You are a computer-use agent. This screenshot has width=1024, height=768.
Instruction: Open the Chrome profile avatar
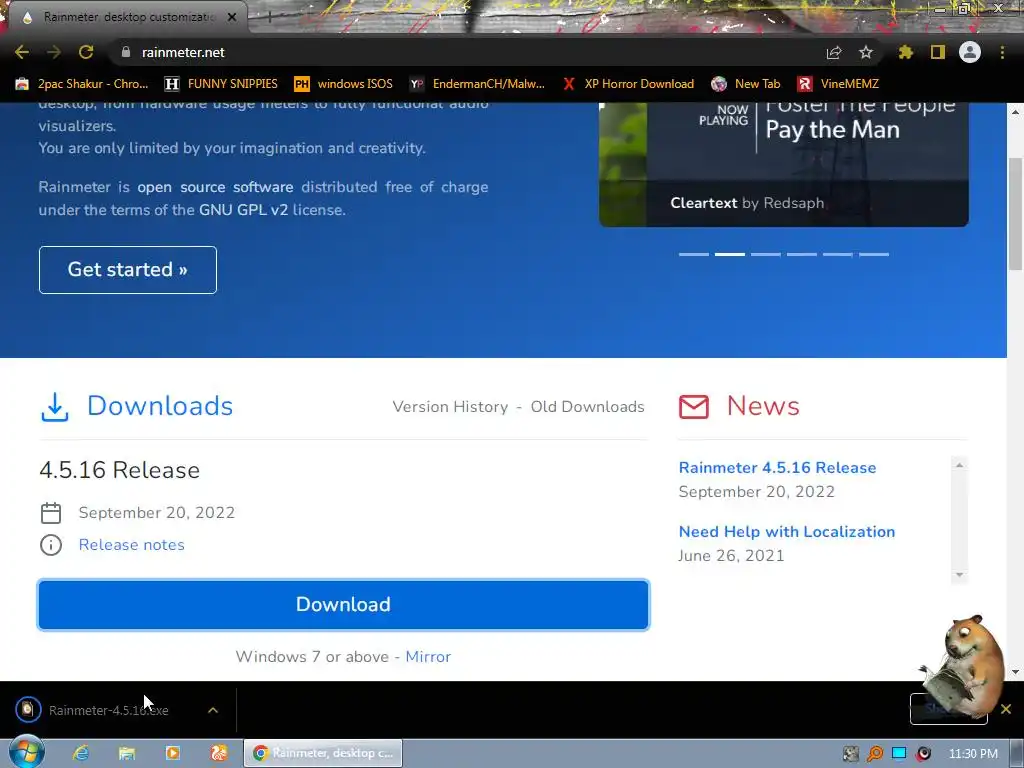(x=970, y=52)
